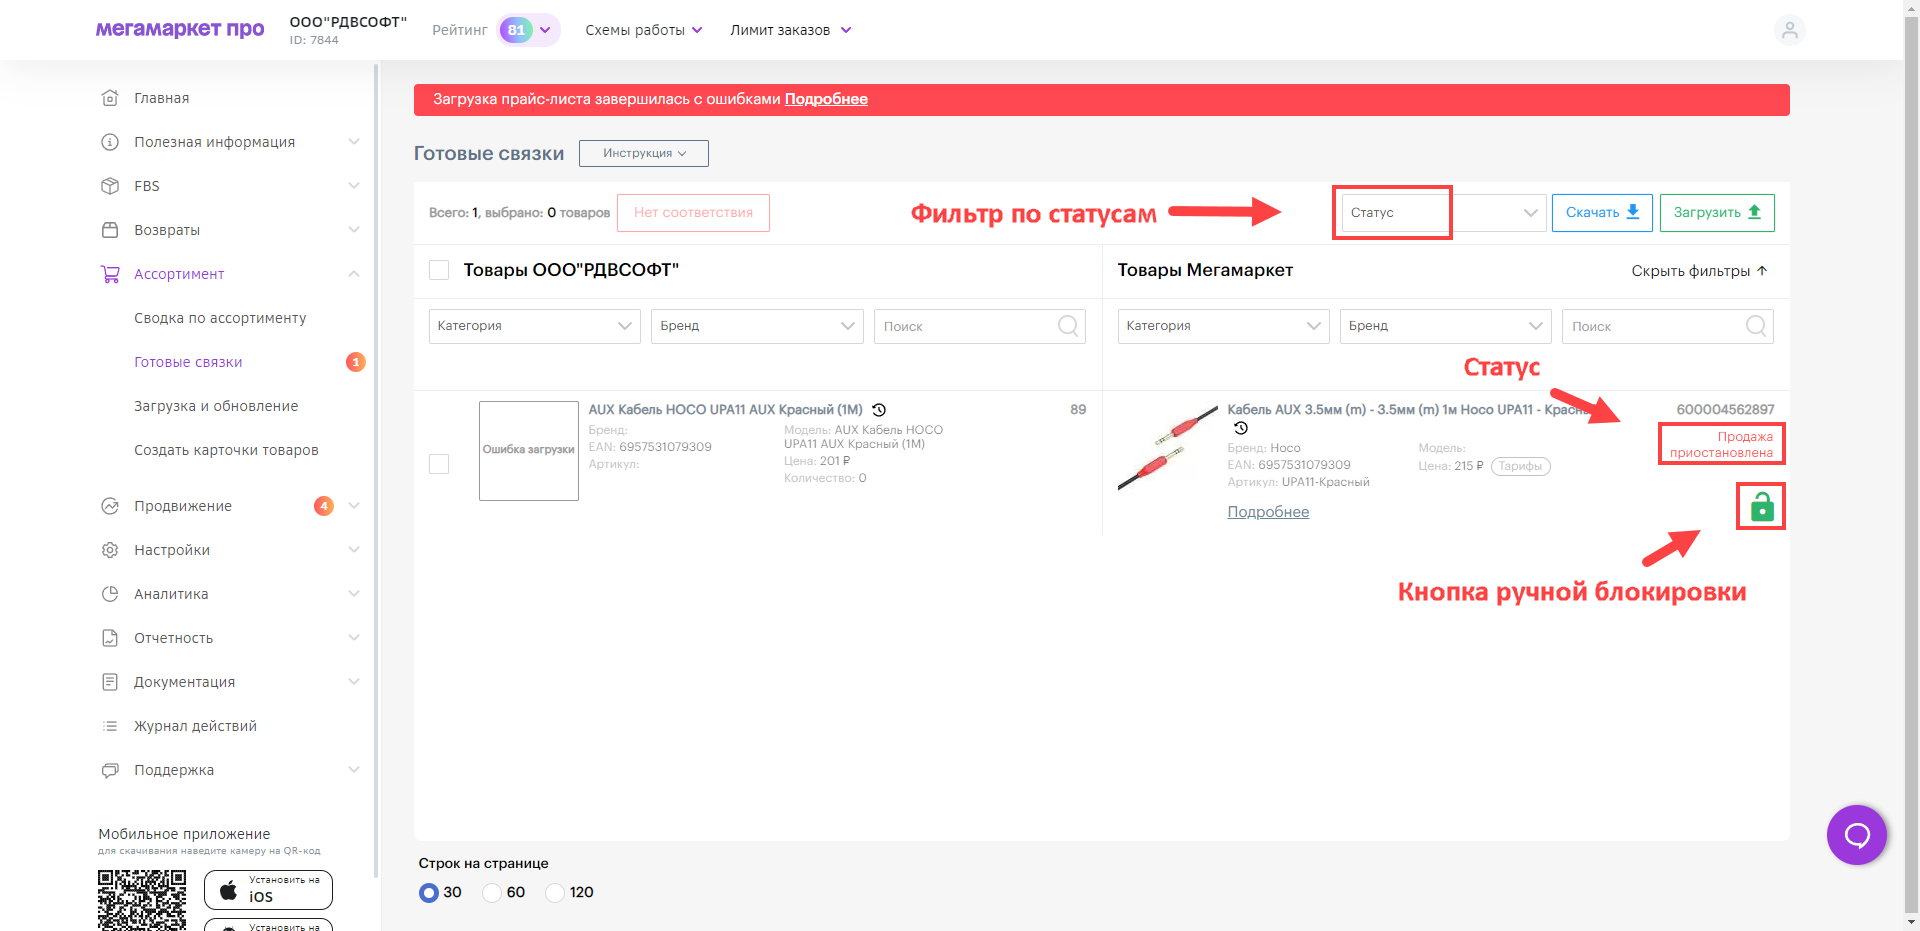Open Создать карточки товаров page
1920x931 pixels.
click(226, 450)
